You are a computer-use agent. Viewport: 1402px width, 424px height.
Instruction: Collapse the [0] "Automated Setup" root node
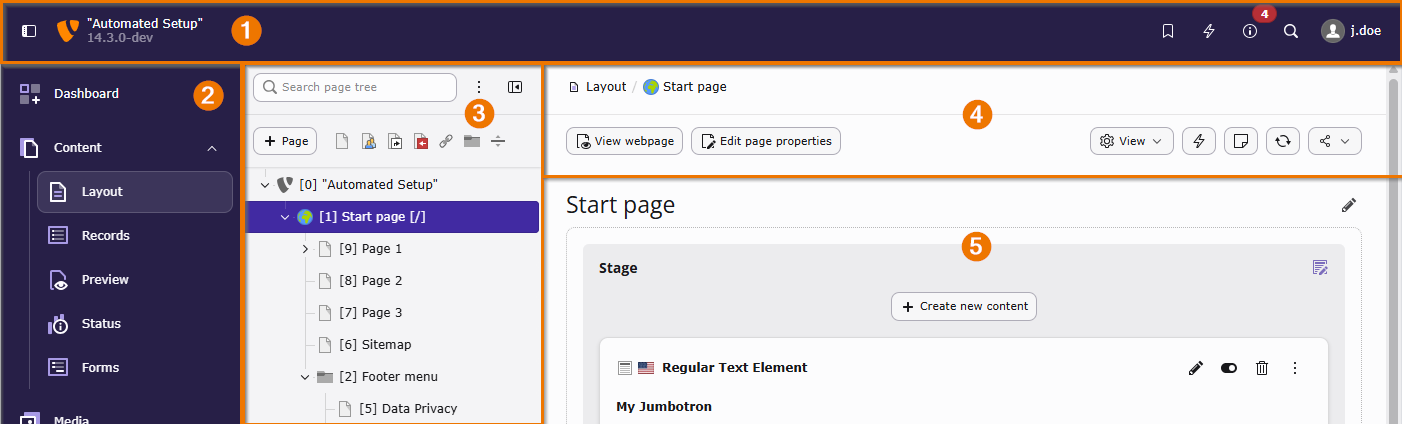pyautogui.click(x=265, y=185)
